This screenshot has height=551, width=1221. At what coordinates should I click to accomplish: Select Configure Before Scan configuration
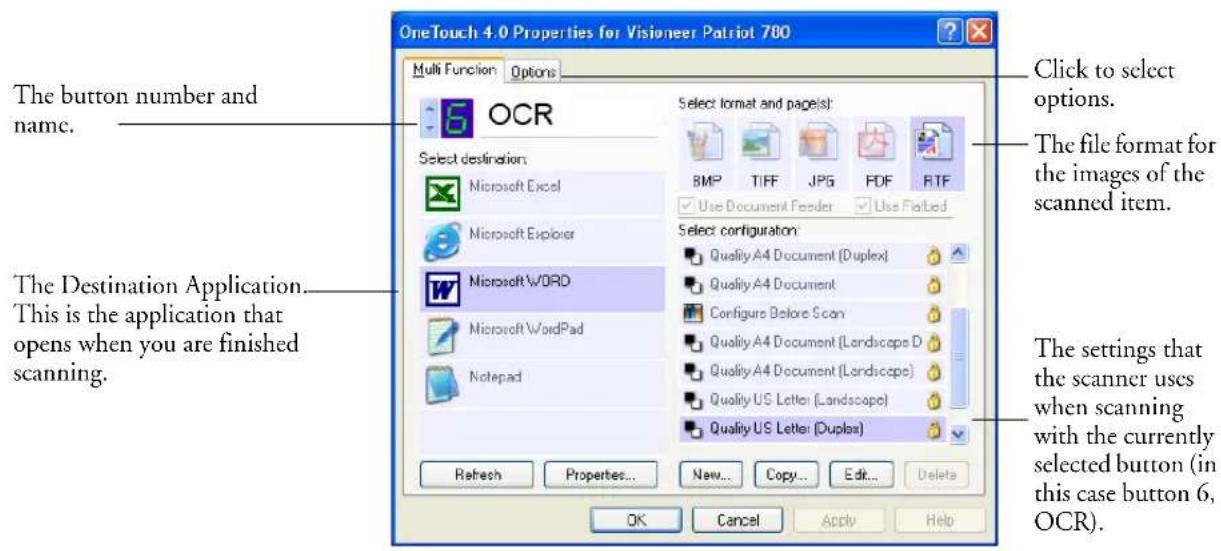click(812, 315)
